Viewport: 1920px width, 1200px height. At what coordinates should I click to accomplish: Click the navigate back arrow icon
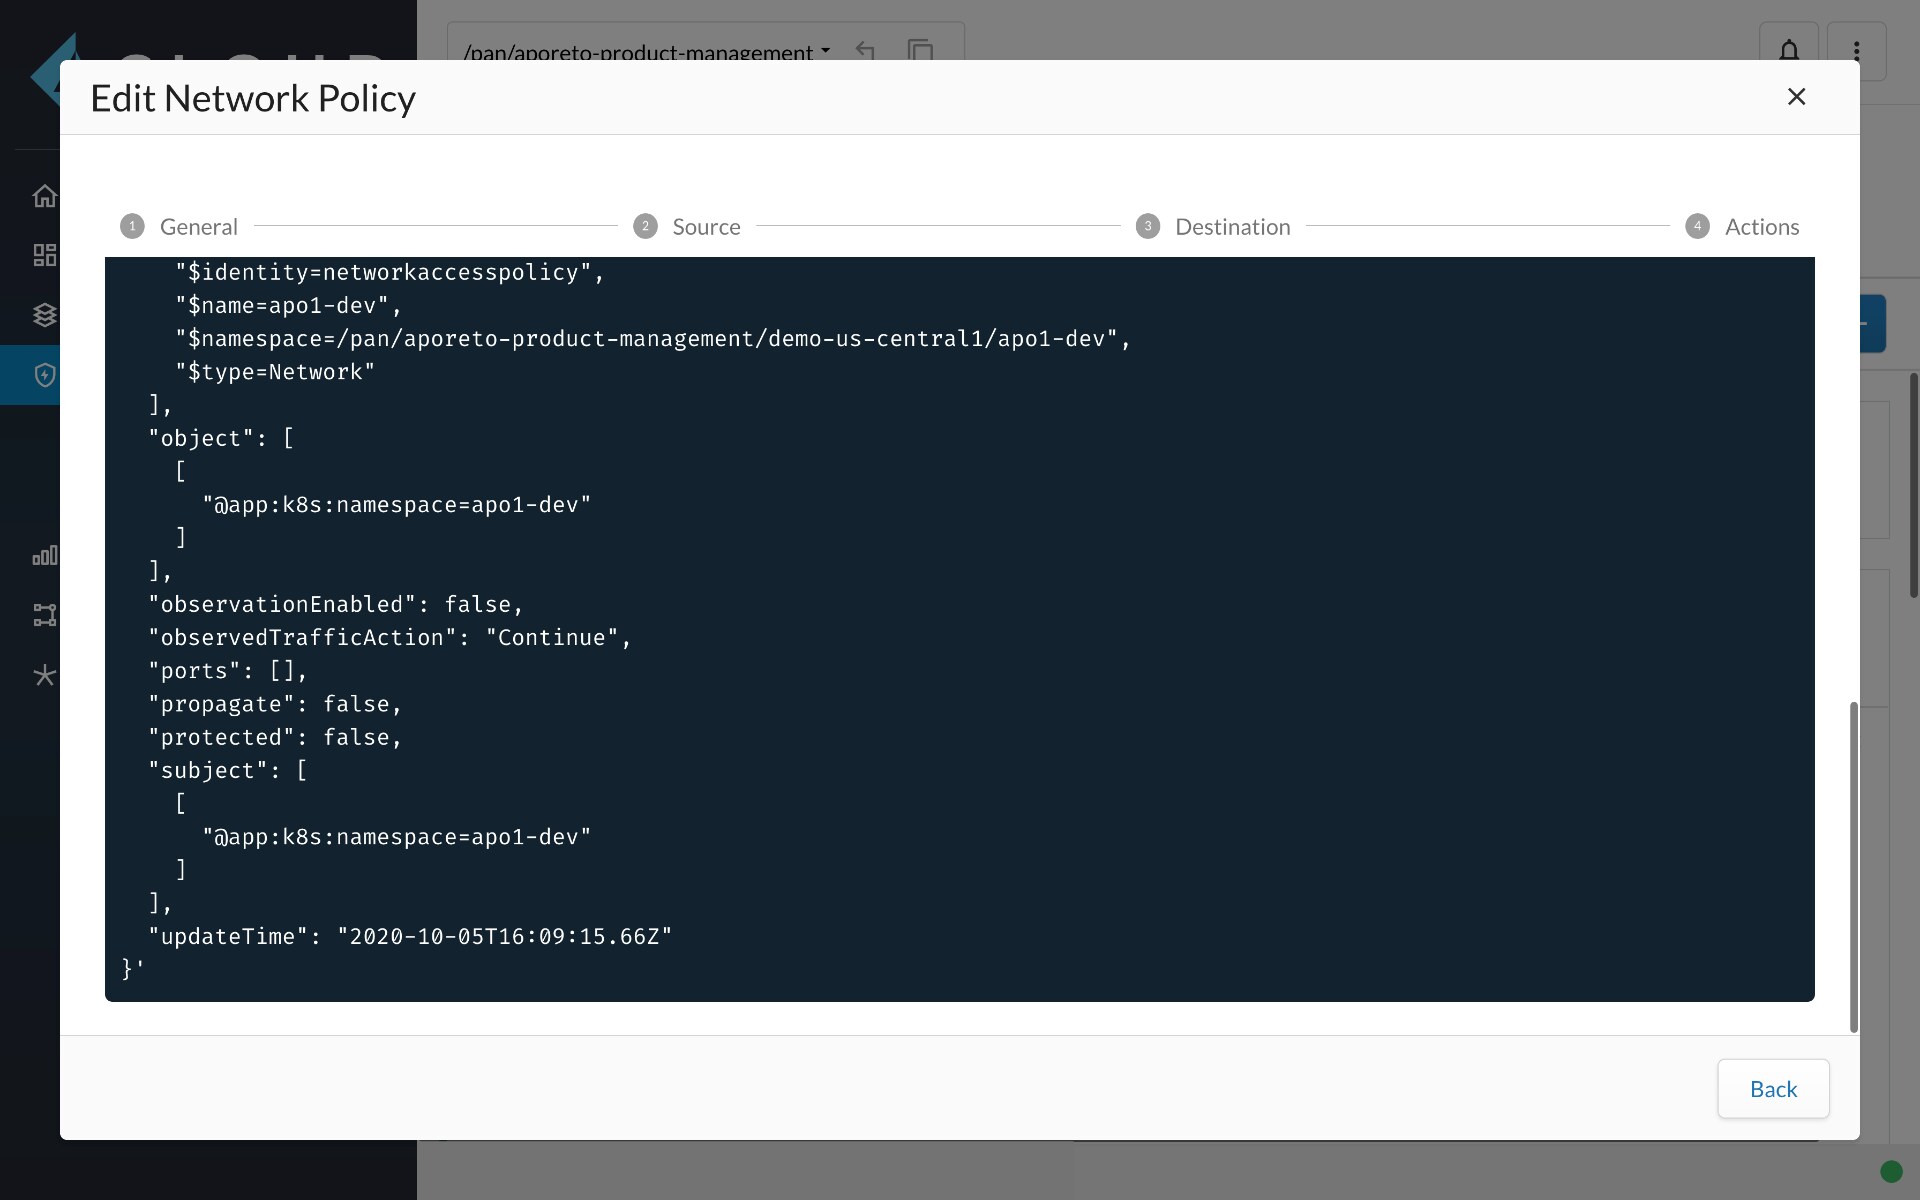[x=864, y=51]
